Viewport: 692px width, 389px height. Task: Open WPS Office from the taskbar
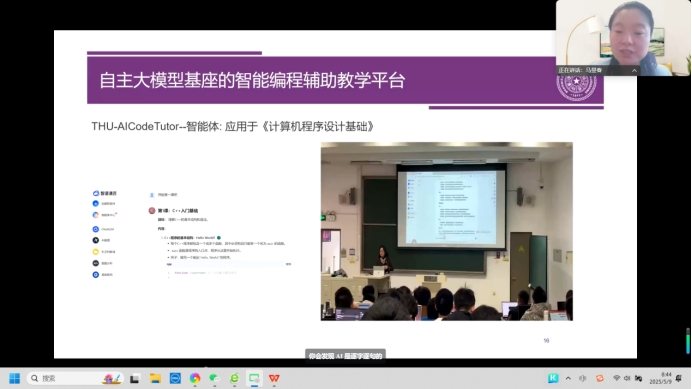point(274,378)
